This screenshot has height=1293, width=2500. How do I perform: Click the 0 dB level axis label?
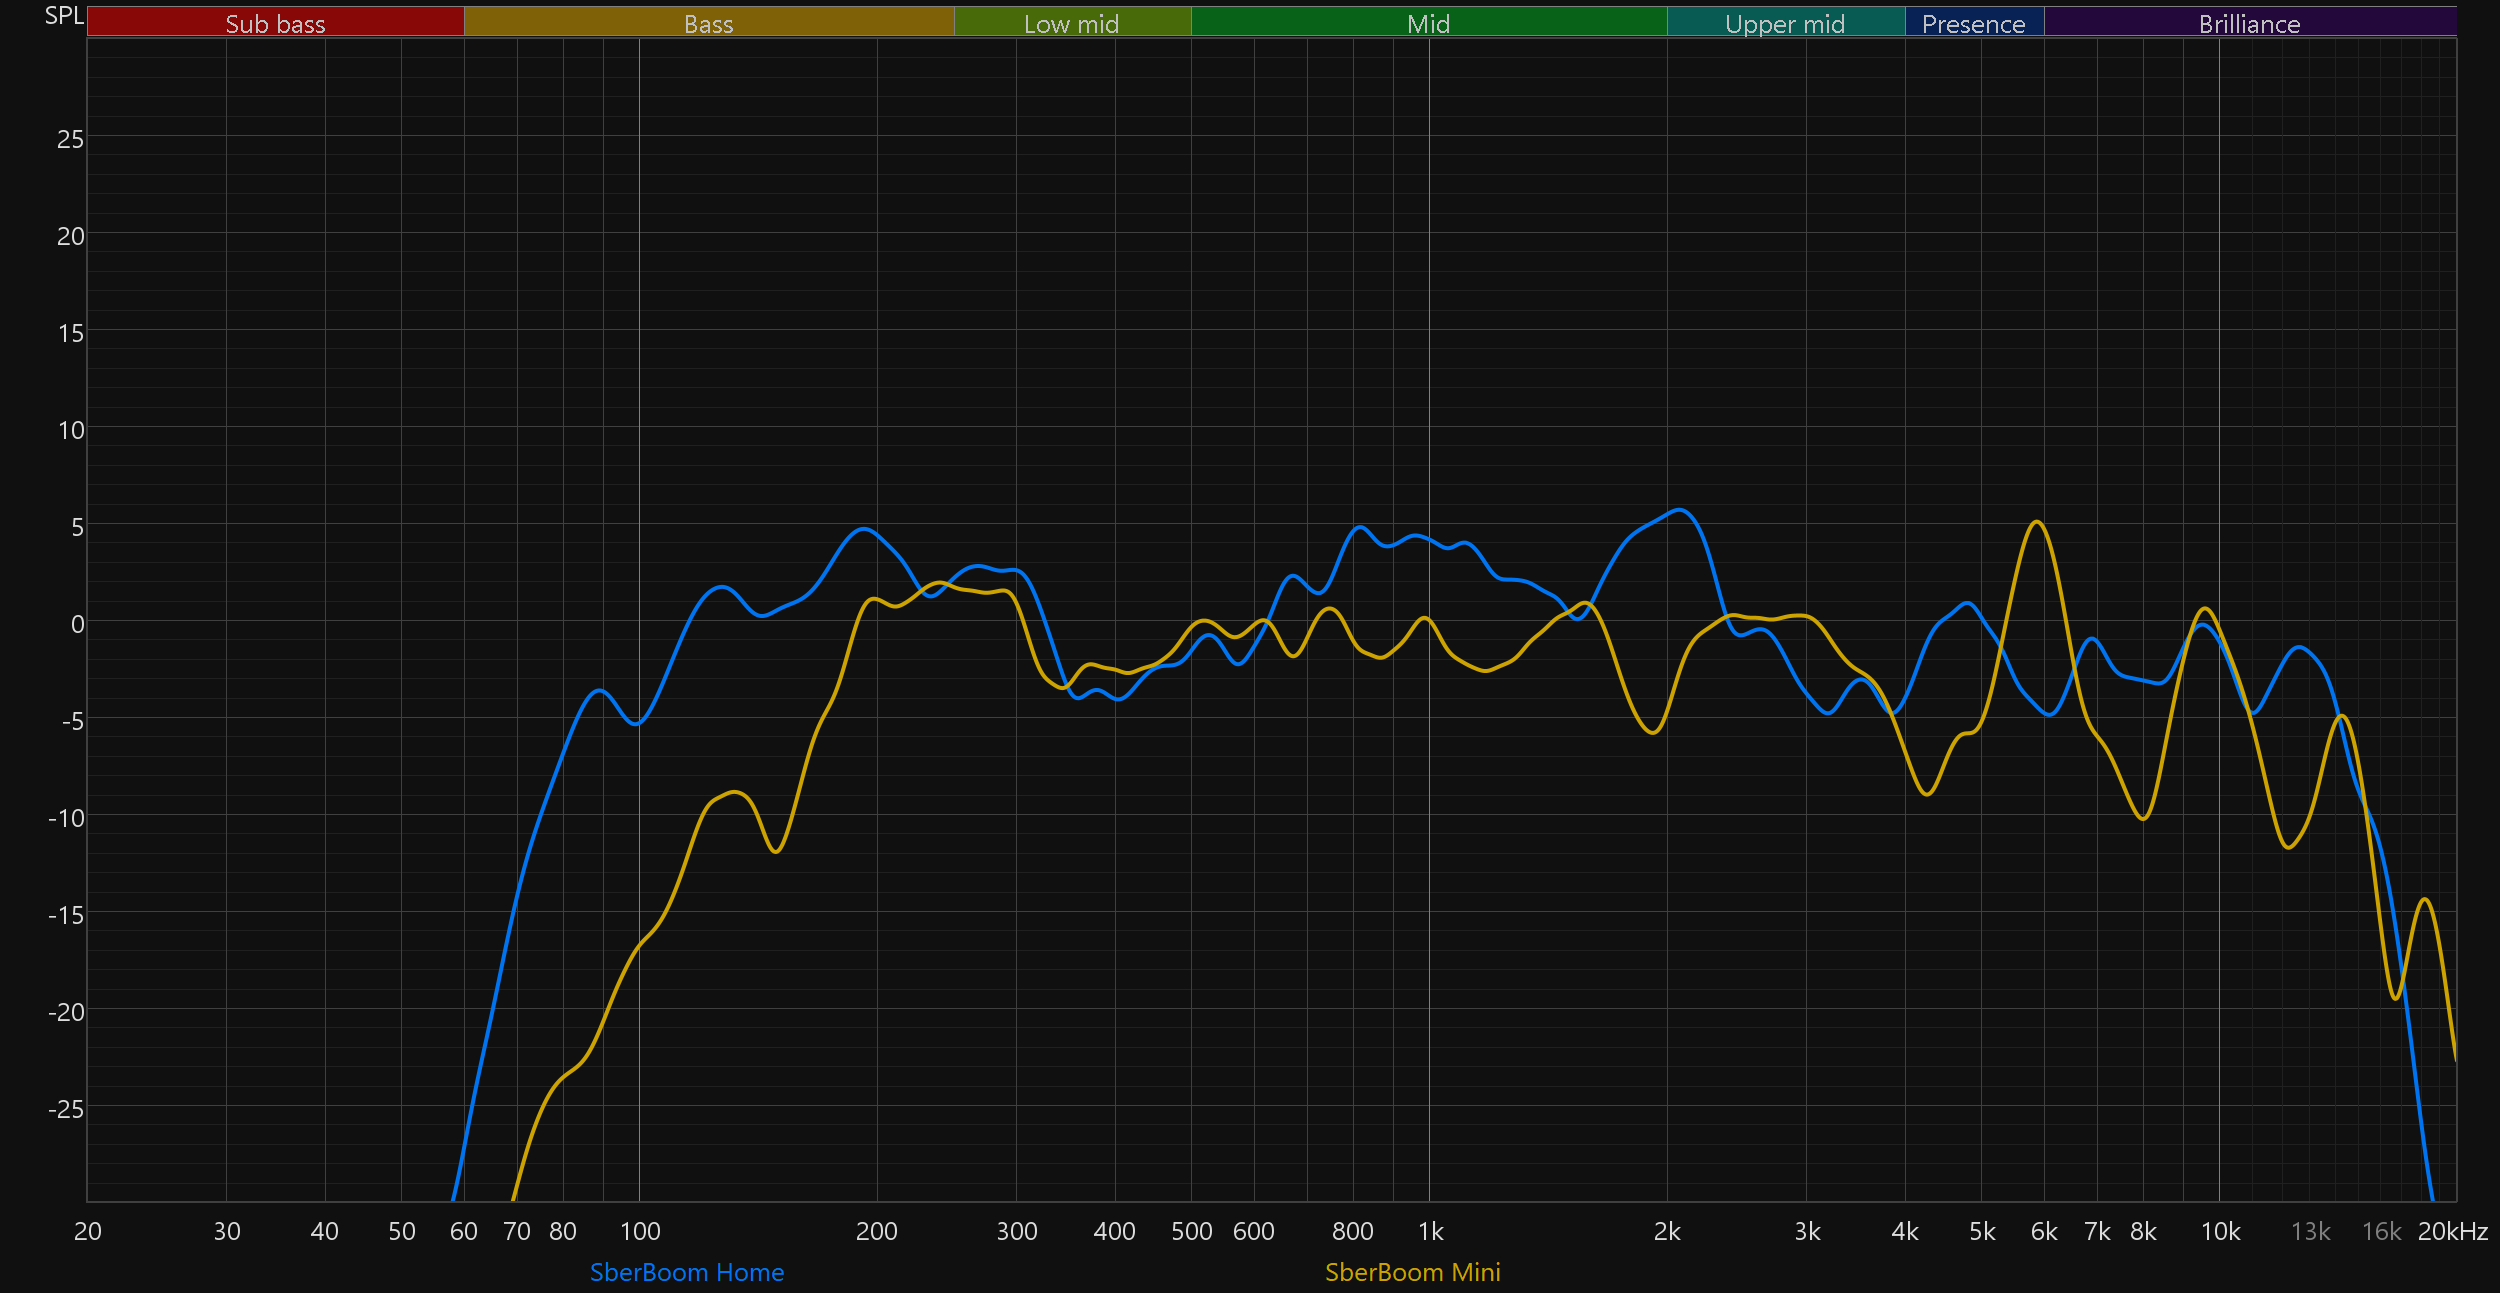click(x=77, y=624)
